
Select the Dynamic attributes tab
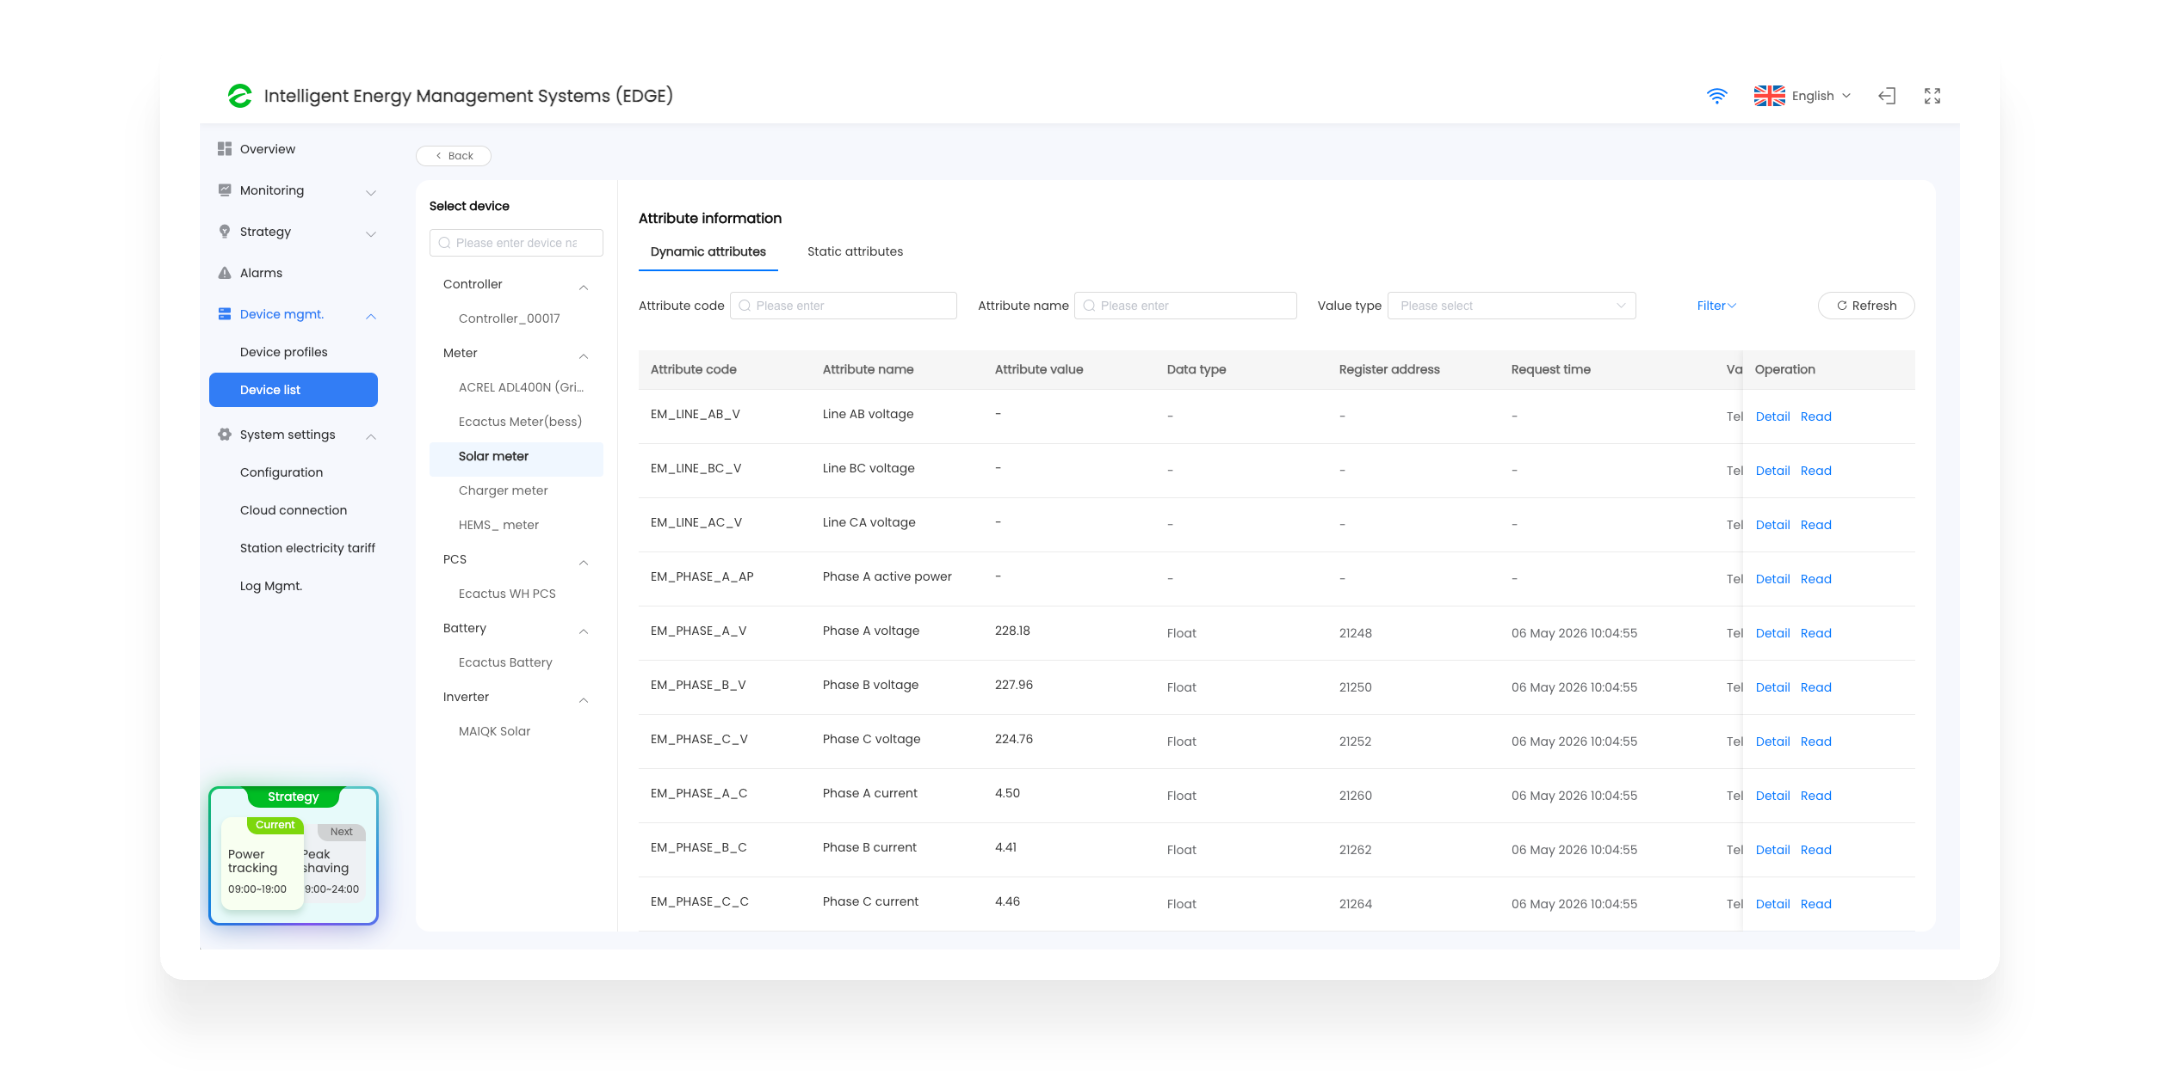point(708,252)
